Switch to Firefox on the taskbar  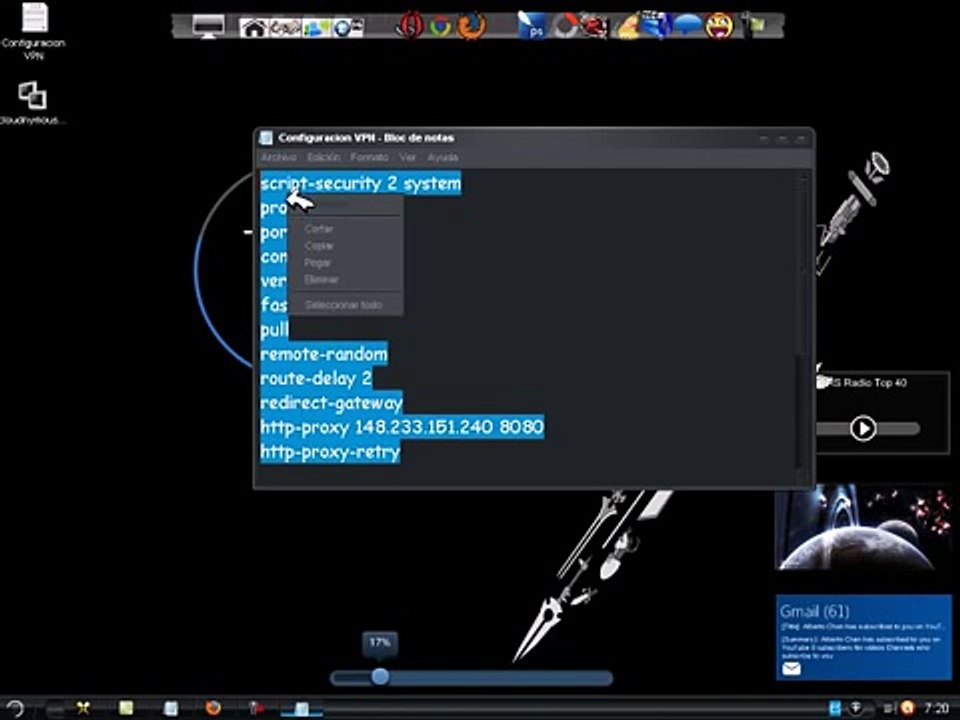[x=212, y=708]
